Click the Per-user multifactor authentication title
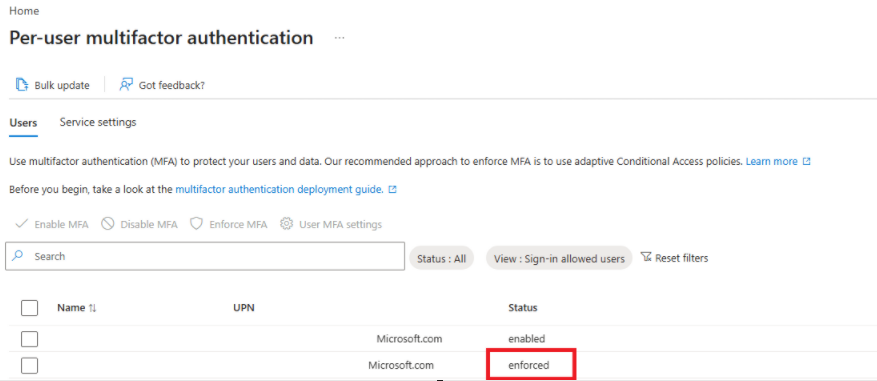877x381 pixels. pyautogui.click(x=161, y=37)
